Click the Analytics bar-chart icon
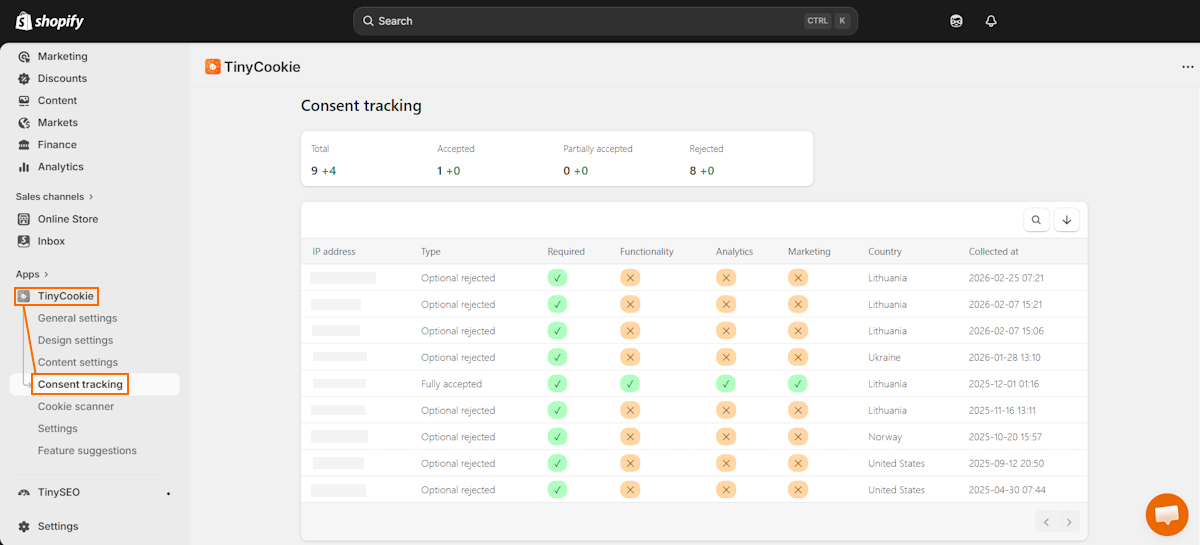 tap(24, 167)
